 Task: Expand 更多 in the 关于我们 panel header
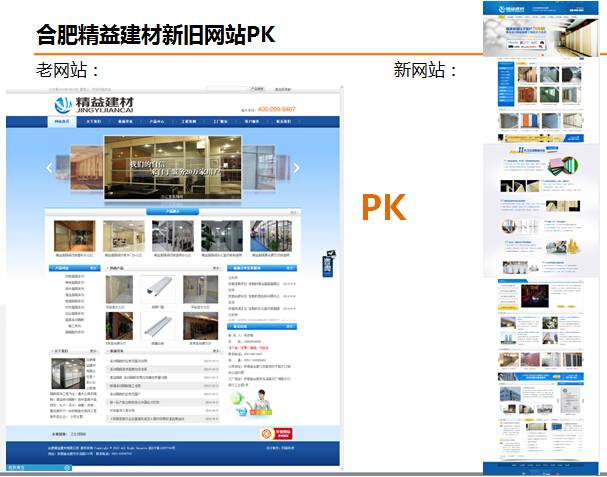[92, 351]
